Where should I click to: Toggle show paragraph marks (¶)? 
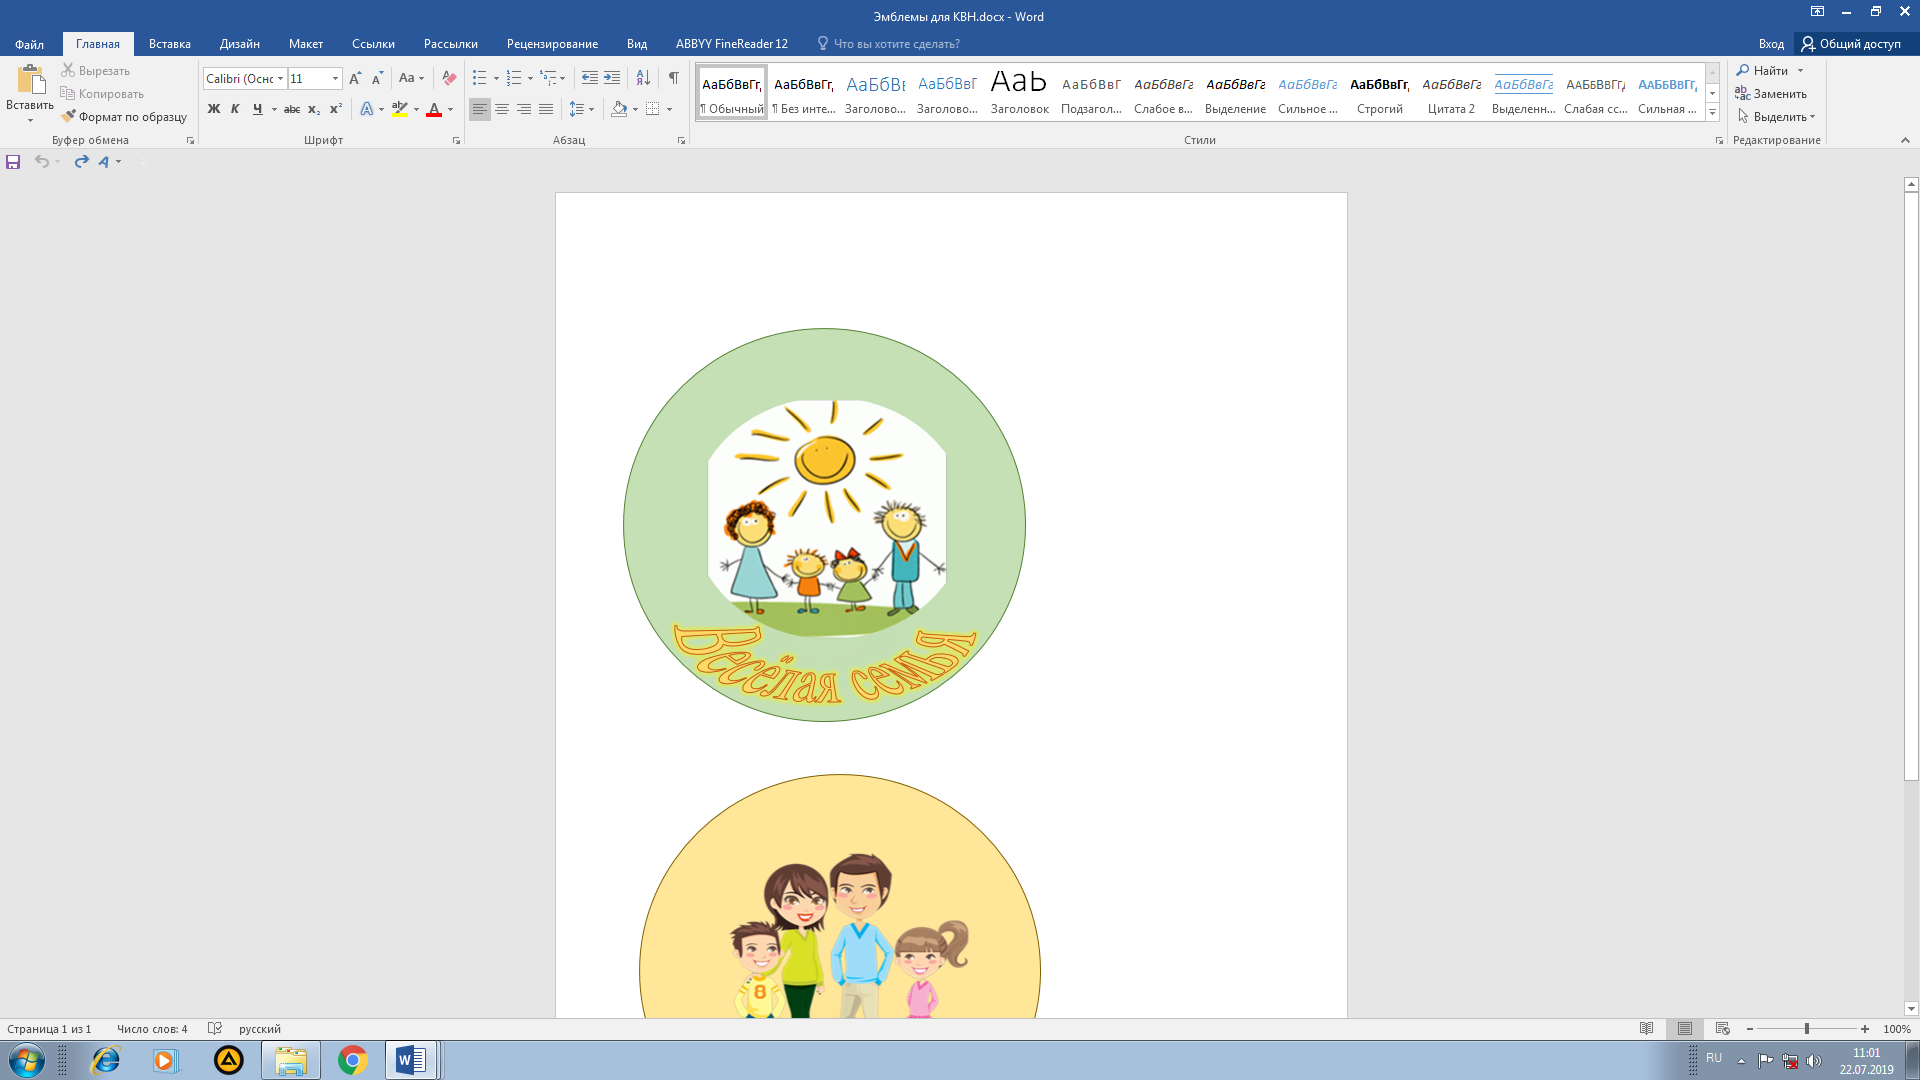(674, 78)
